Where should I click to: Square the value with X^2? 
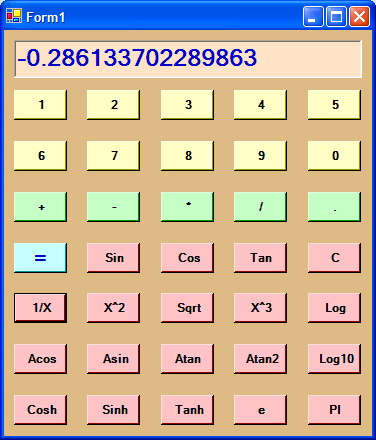click(x=113, y=308)
